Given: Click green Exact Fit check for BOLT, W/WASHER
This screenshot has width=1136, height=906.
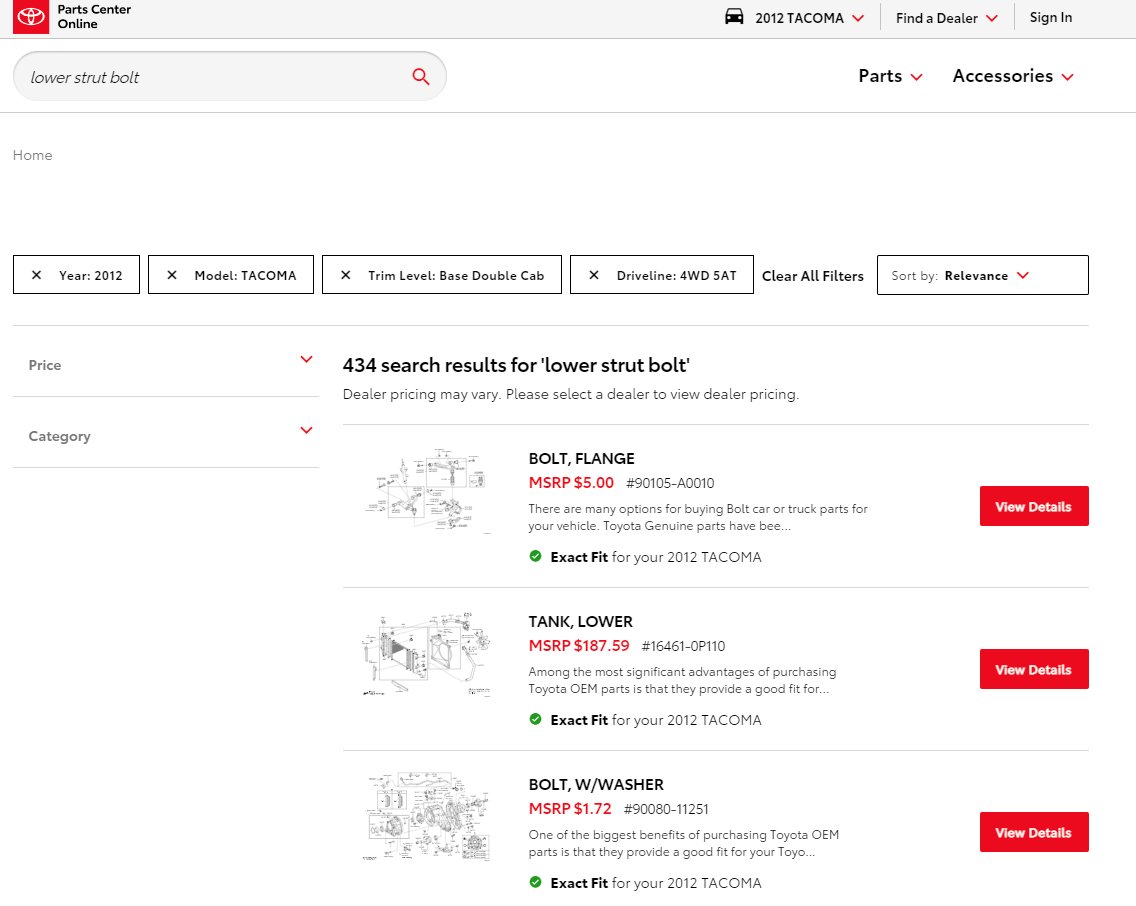Looking at the screenshot, I should point(535,882).
